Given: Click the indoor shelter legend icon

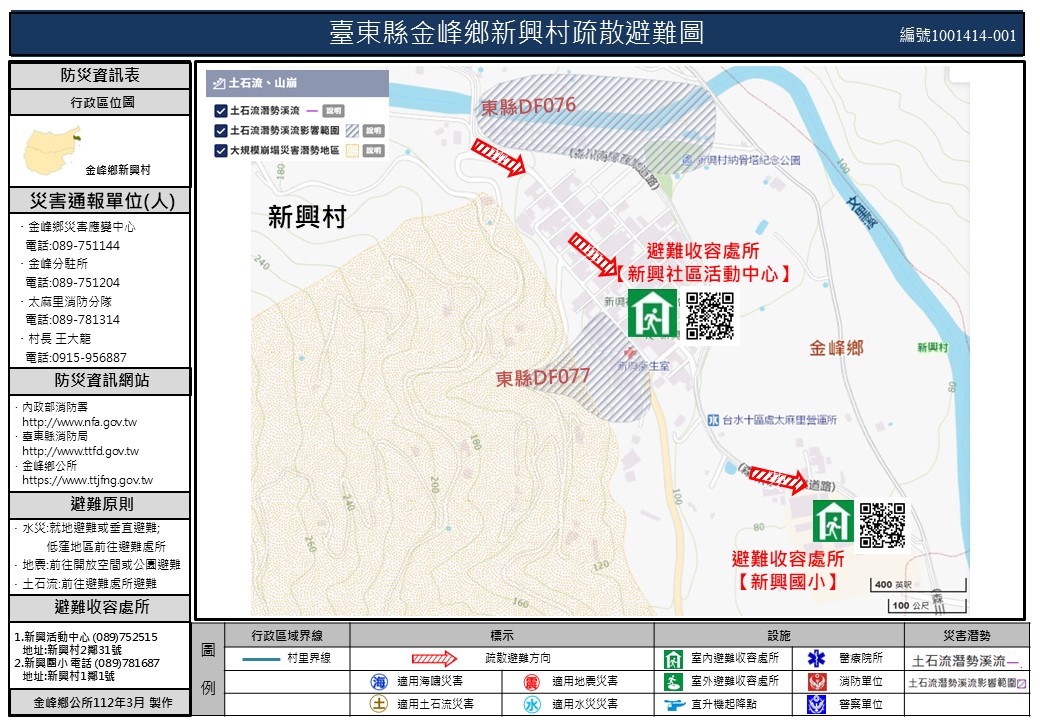Looking at the screenshot, I should pyautogui.click(x=673, y=659).
